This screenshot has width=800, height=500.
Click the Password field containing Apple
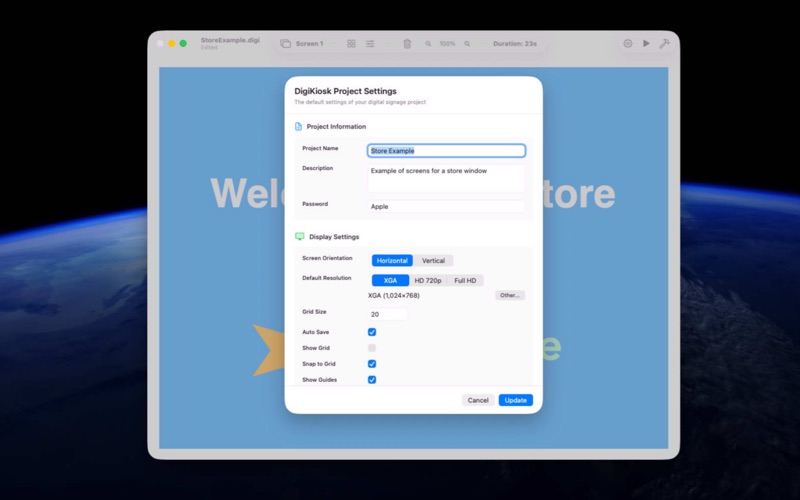tap(446, 206)
